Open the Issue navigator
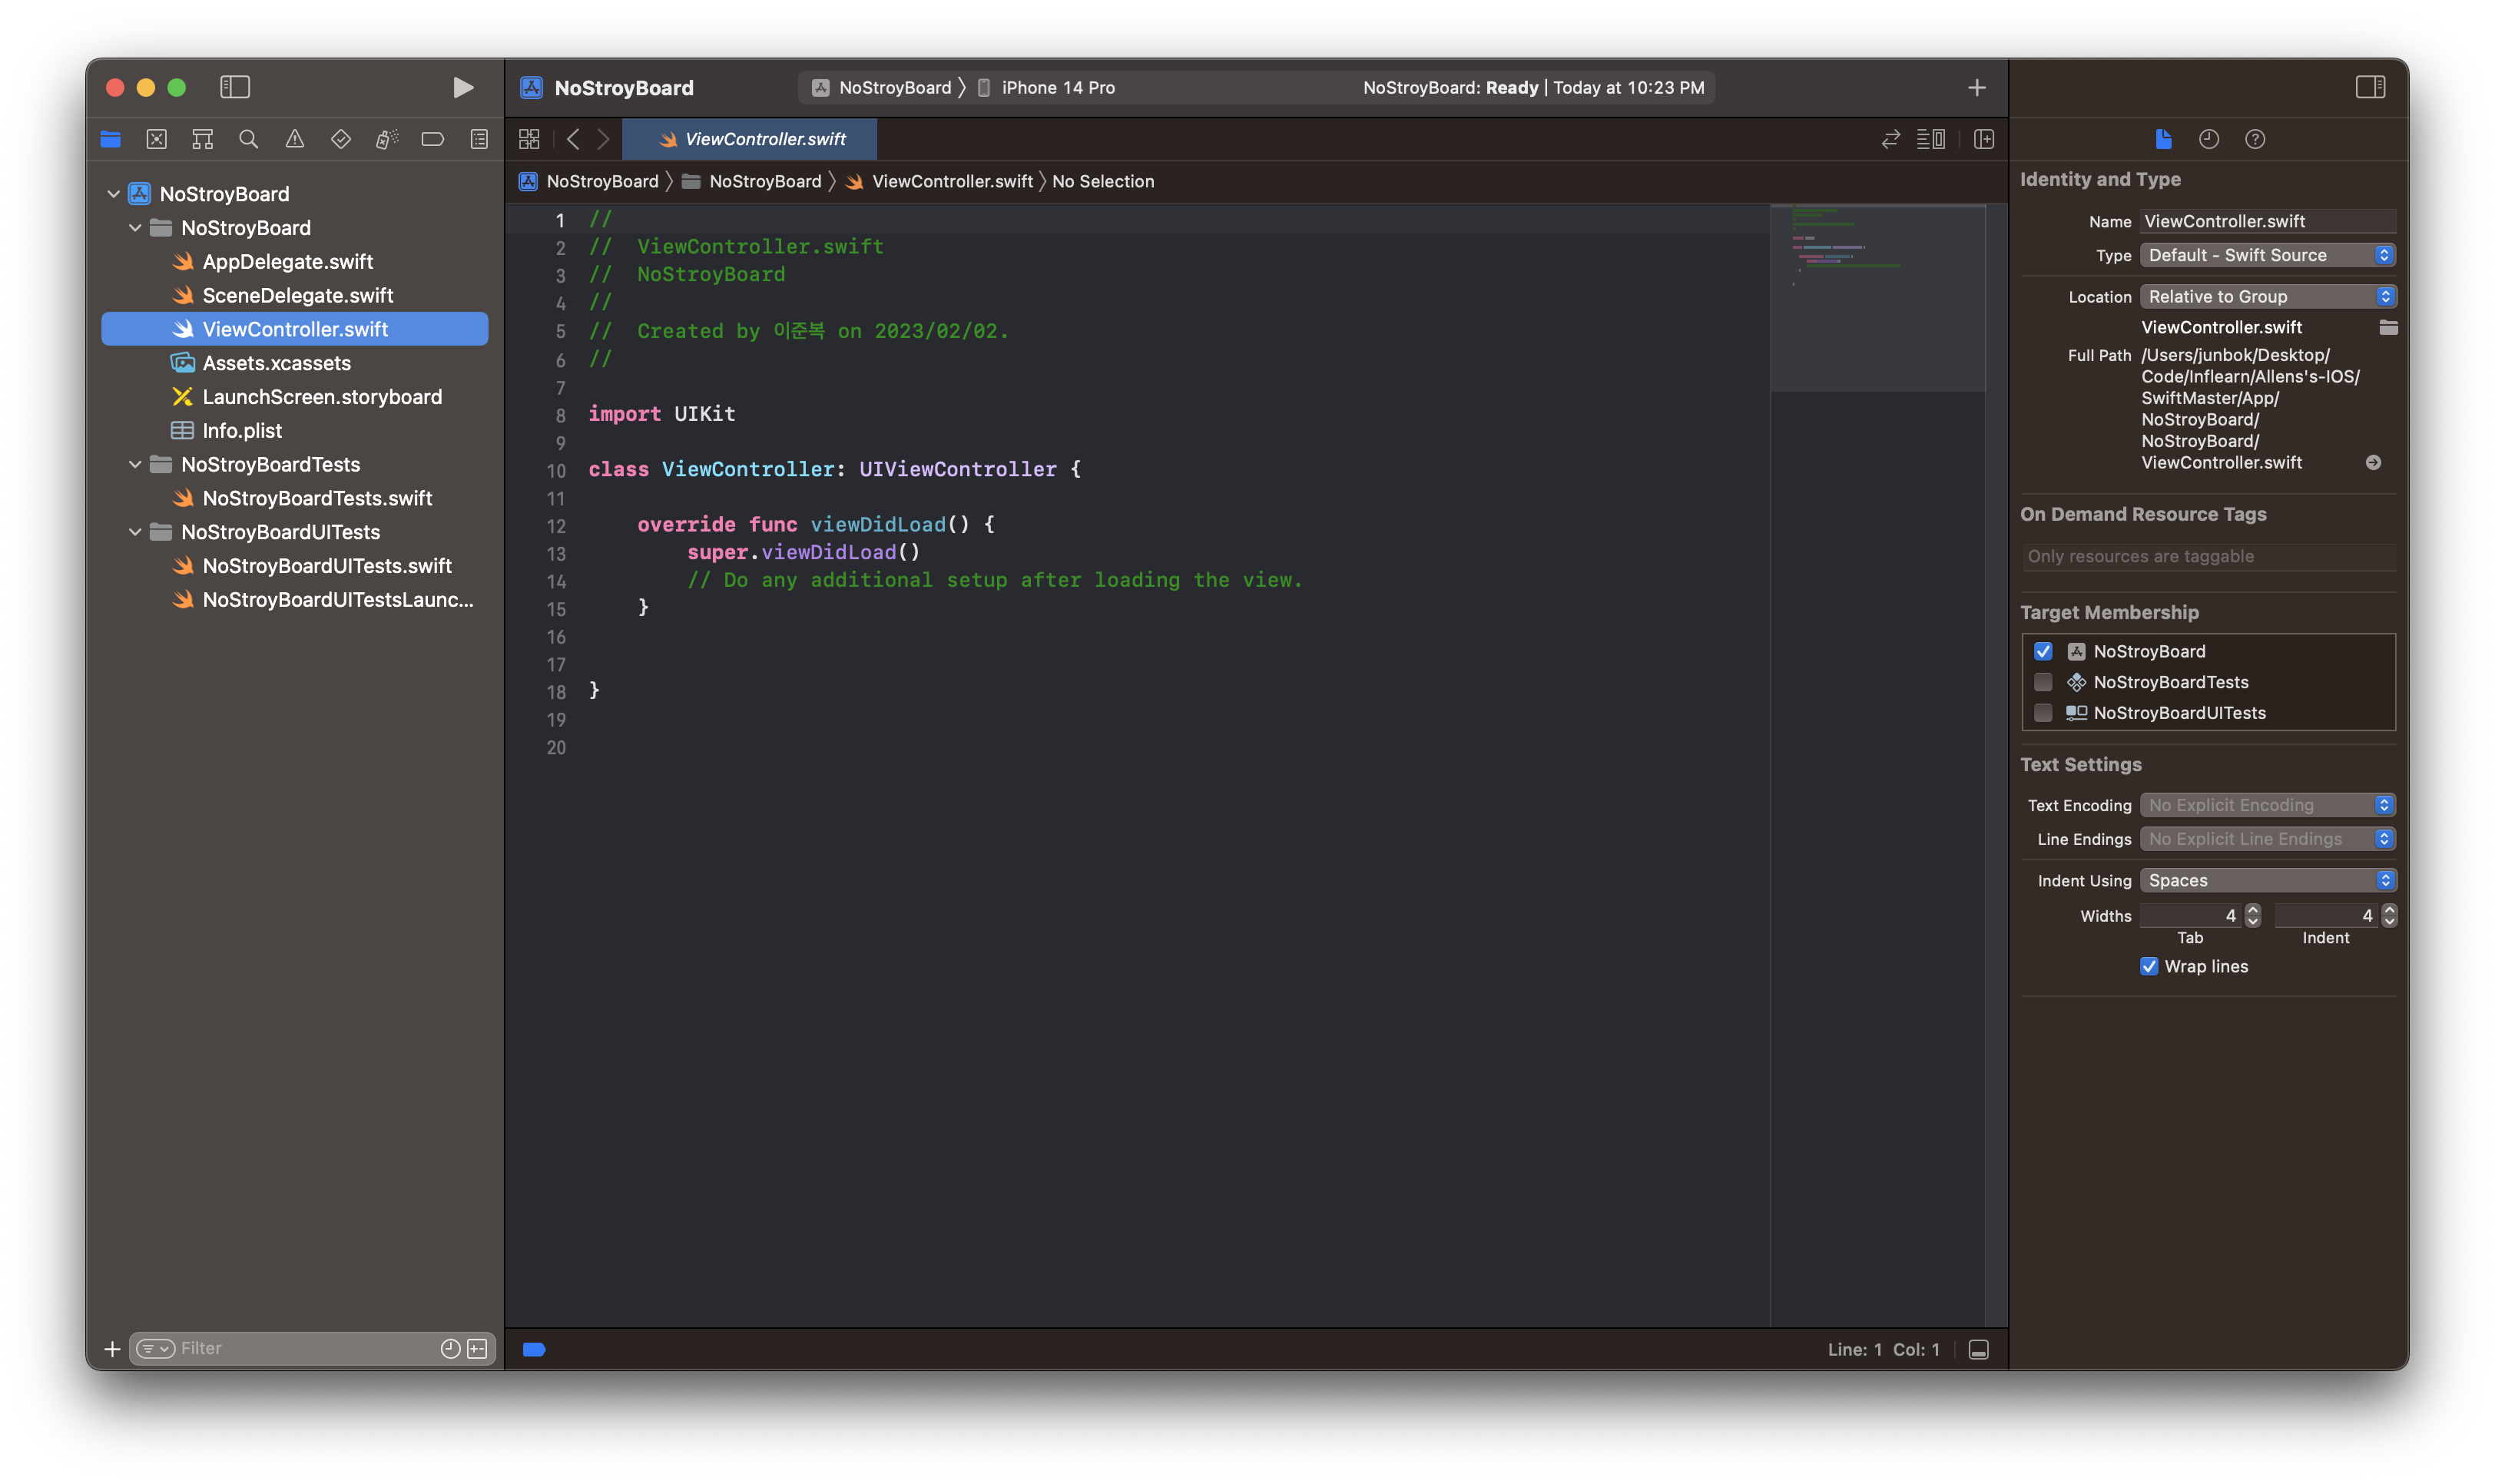2495x1484 pixels. [x=295, y=139]
